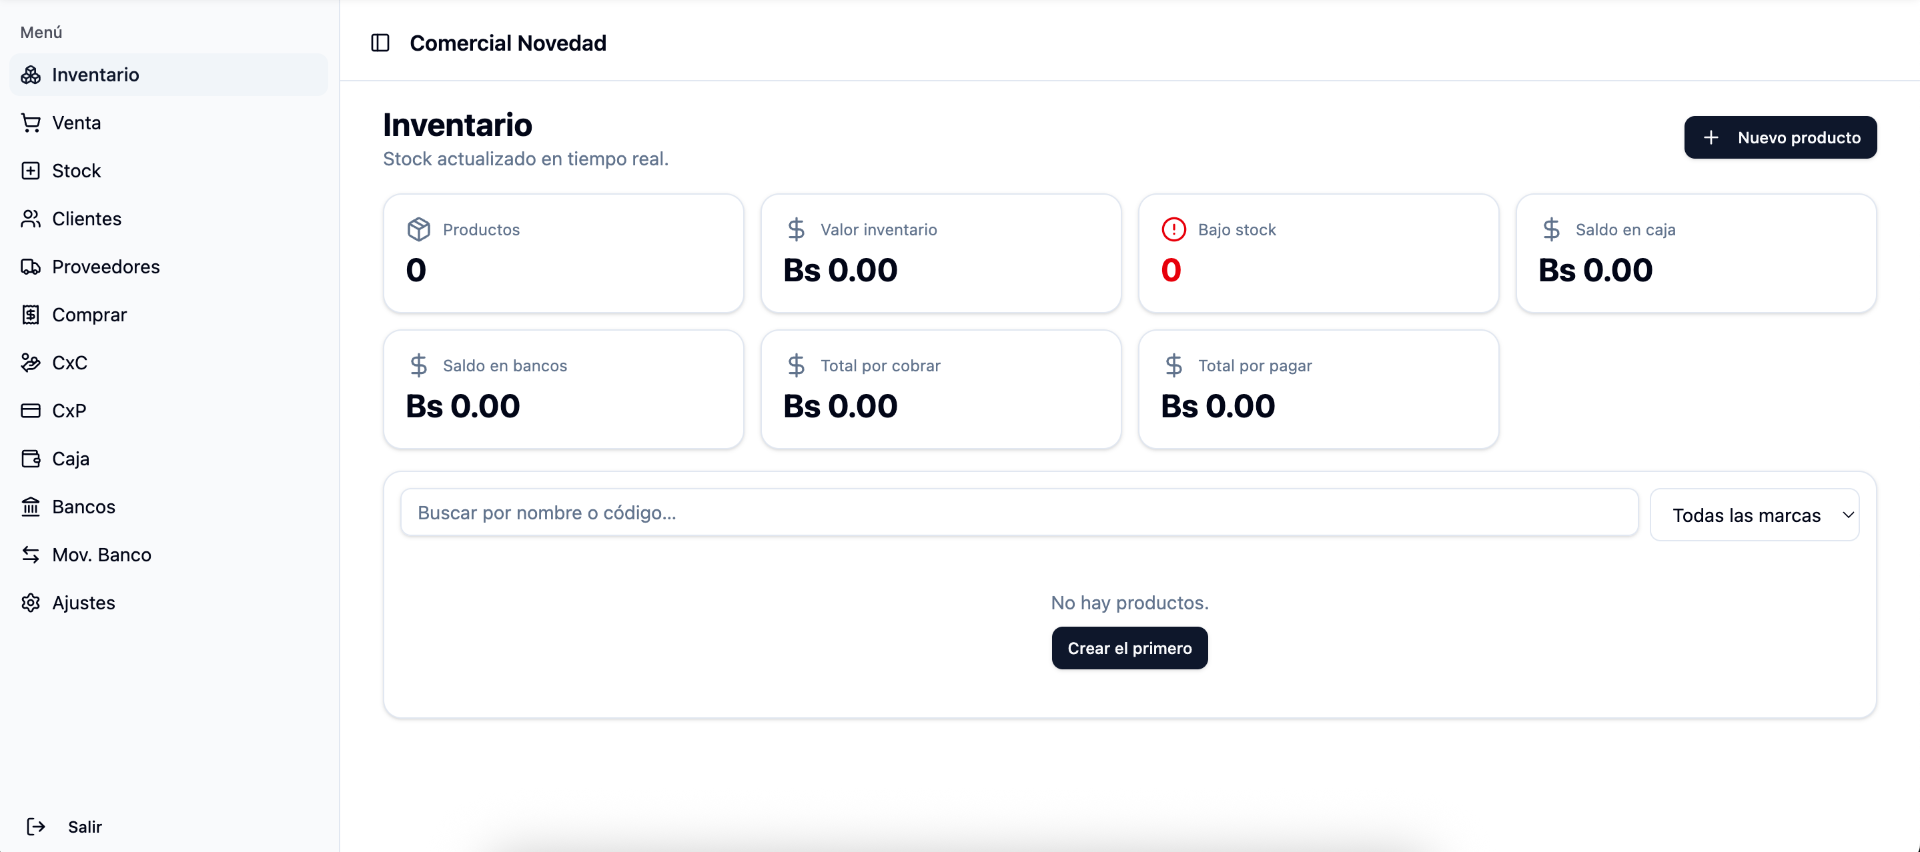The width and height of the screenshot is (1920, 852).
Task: Click the Bajo stock card
Action: pos(1318,253)
